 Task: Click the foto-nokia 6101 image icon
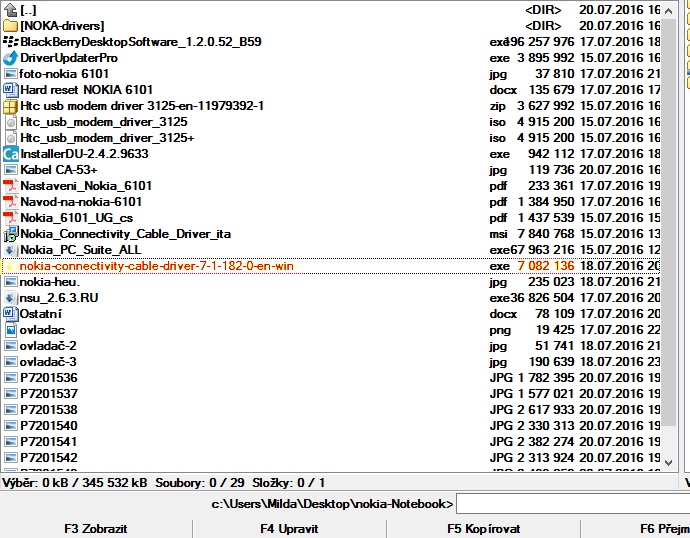(10, 74)
